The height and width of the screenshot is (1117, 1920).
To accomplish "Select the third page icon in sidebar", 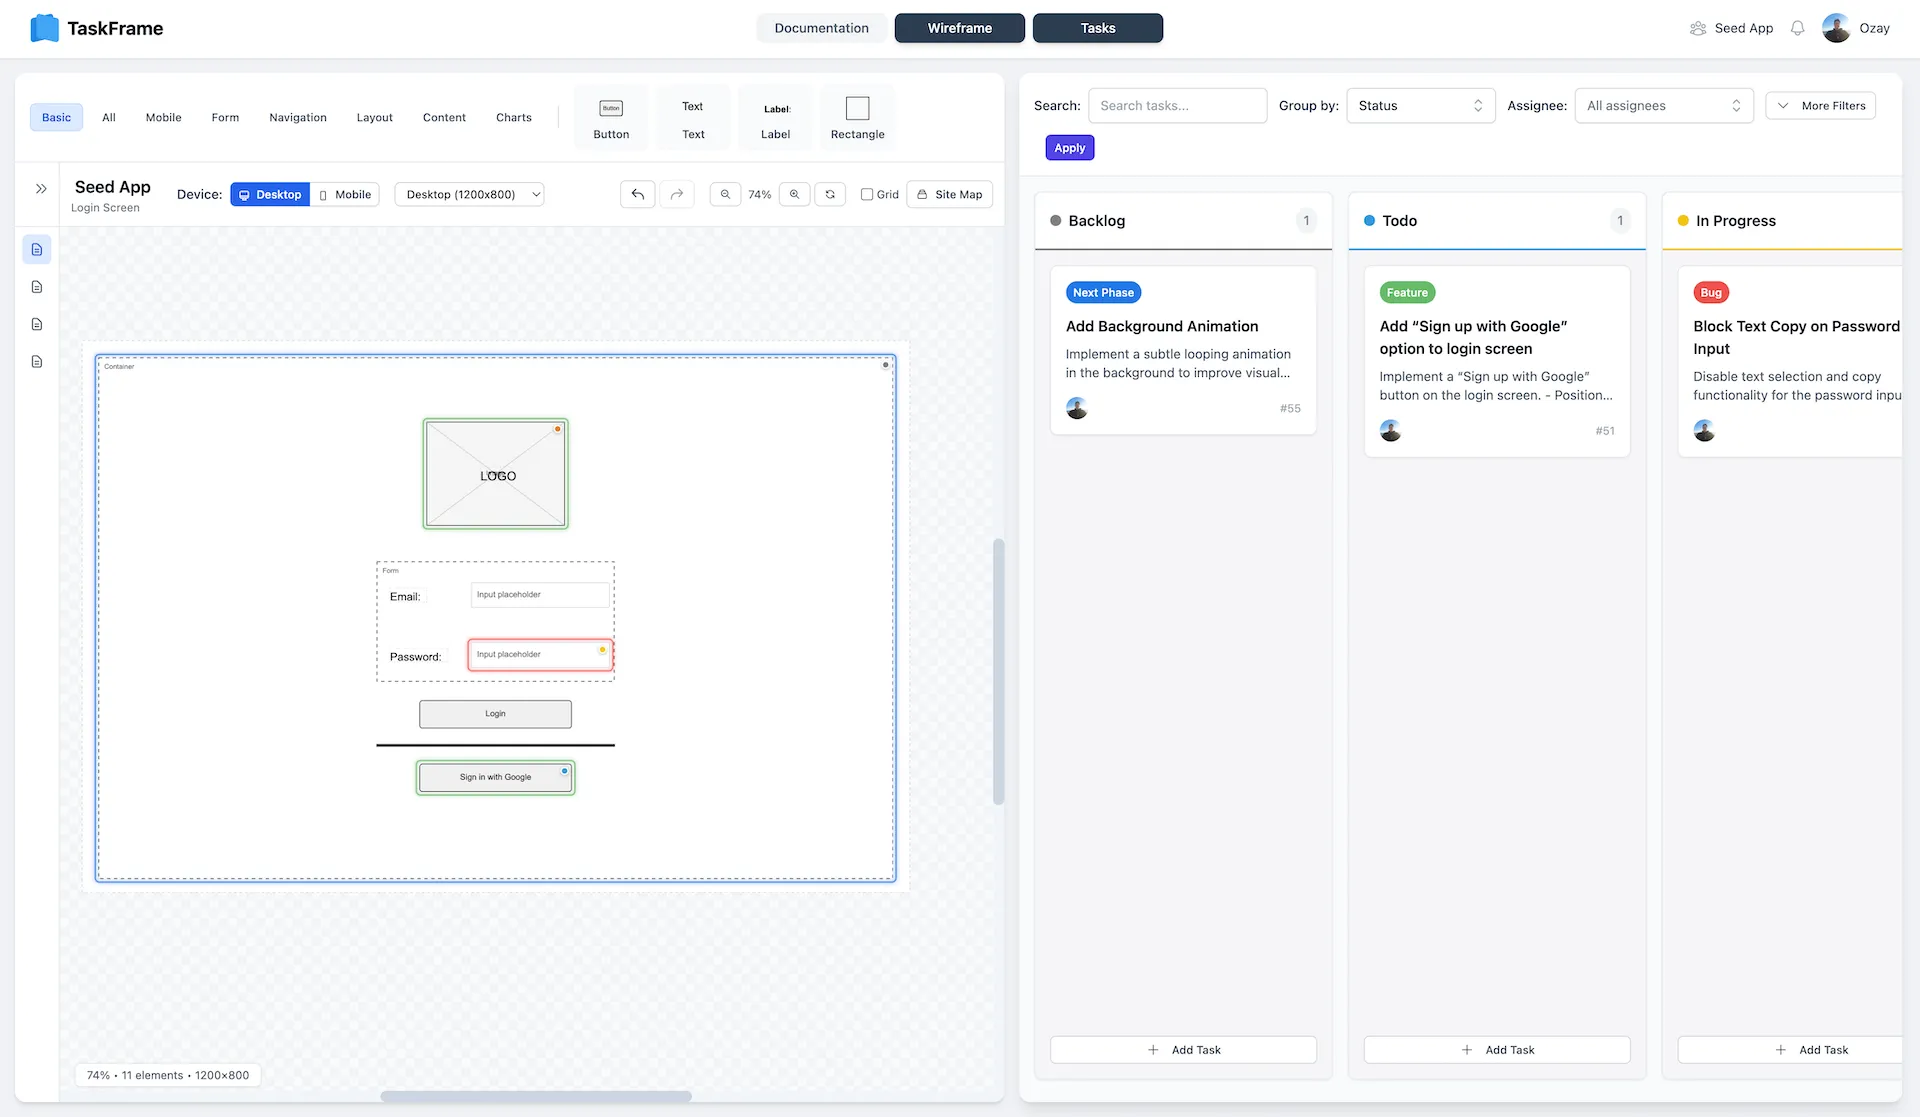I will [x=37, y=324].
